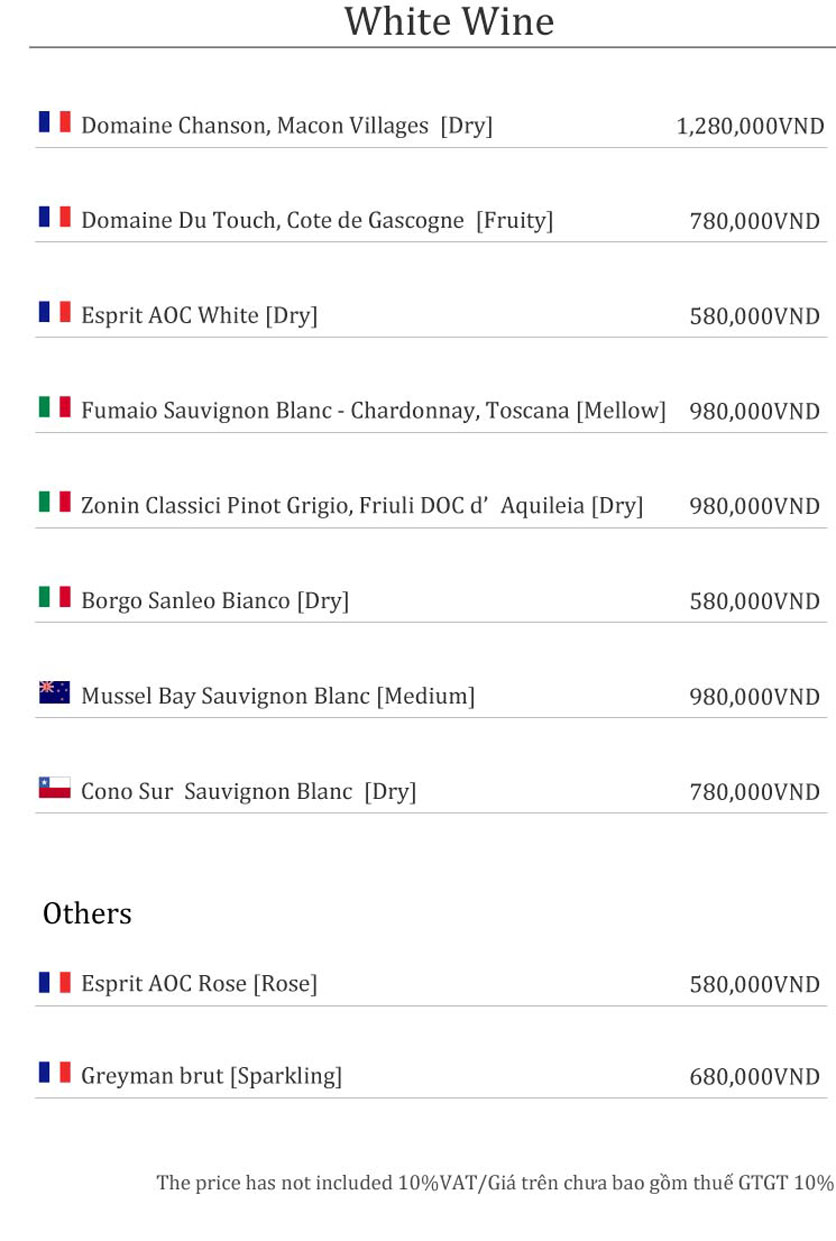Viewport: 836px width, 1241px height.
Task: Click the 10% VAT notice text
Action: tap(494, 1184)
